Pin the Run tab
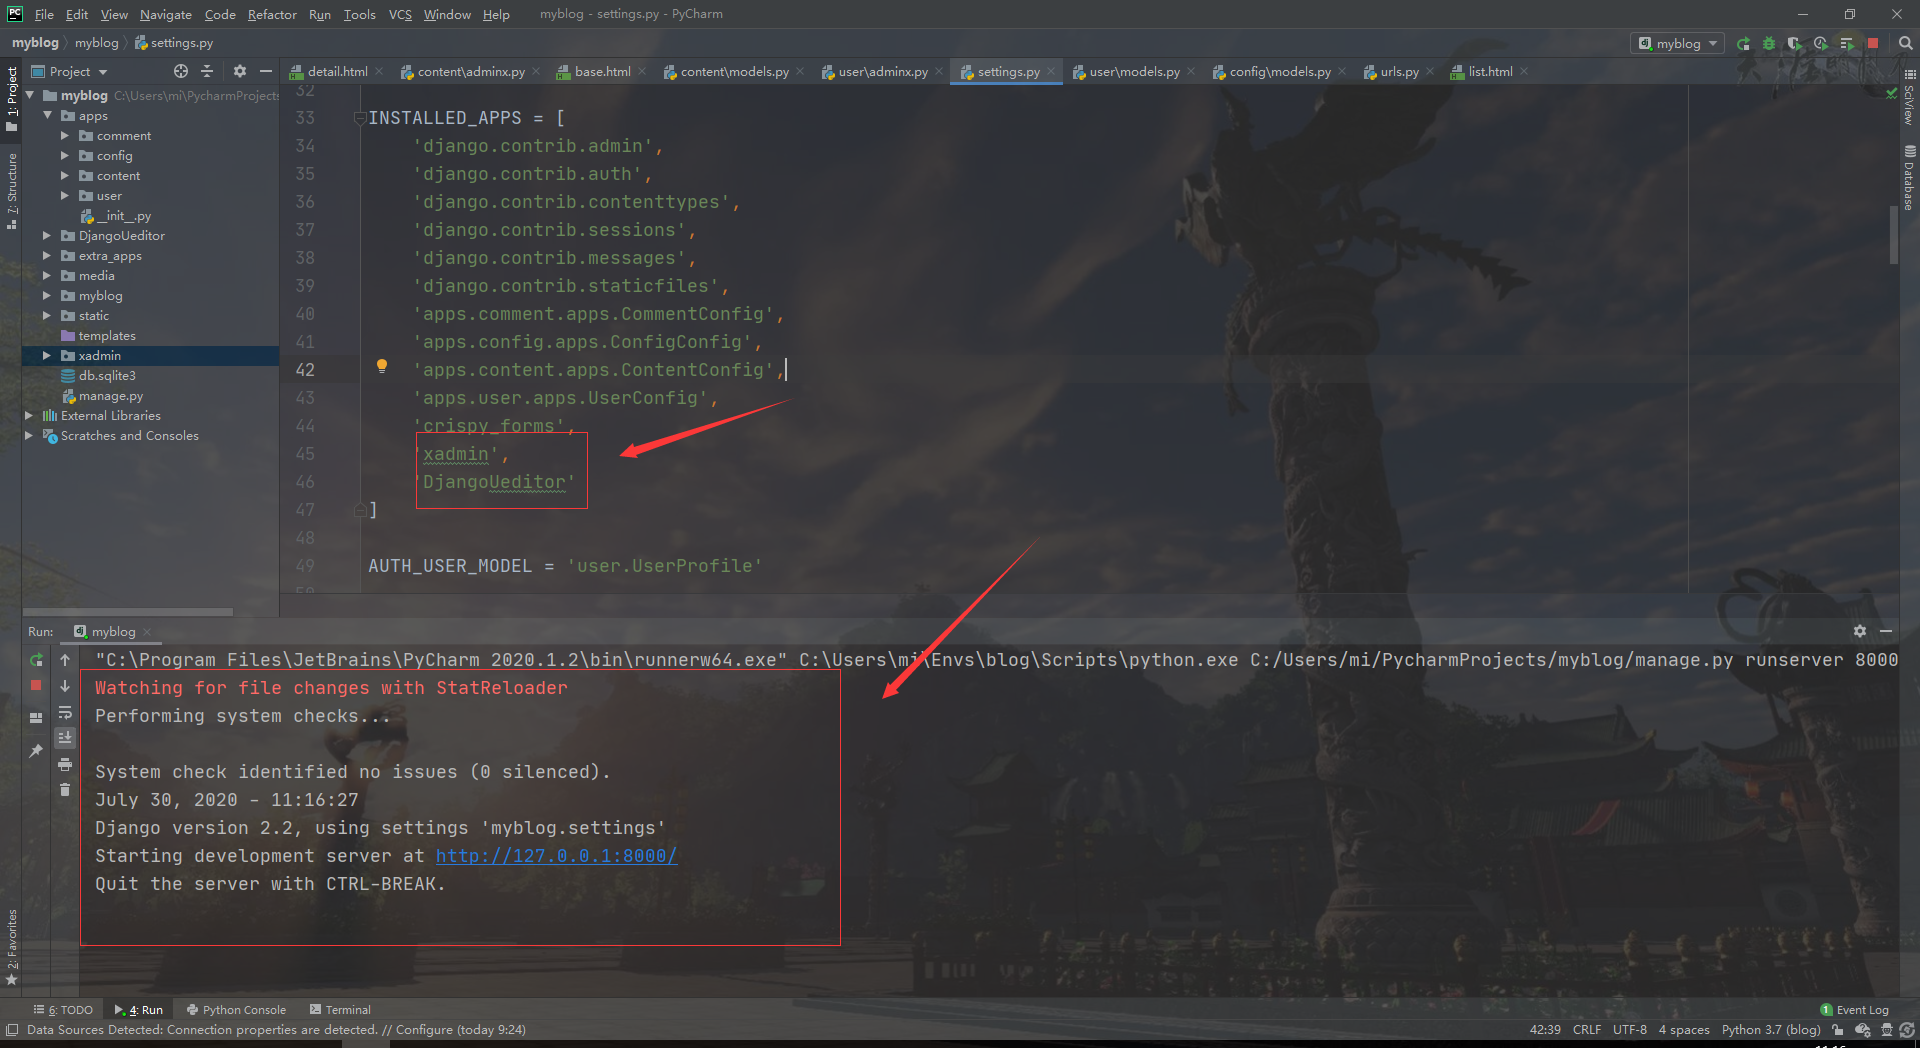The width and height of the screenshot is (1920, 1048). 36,750
